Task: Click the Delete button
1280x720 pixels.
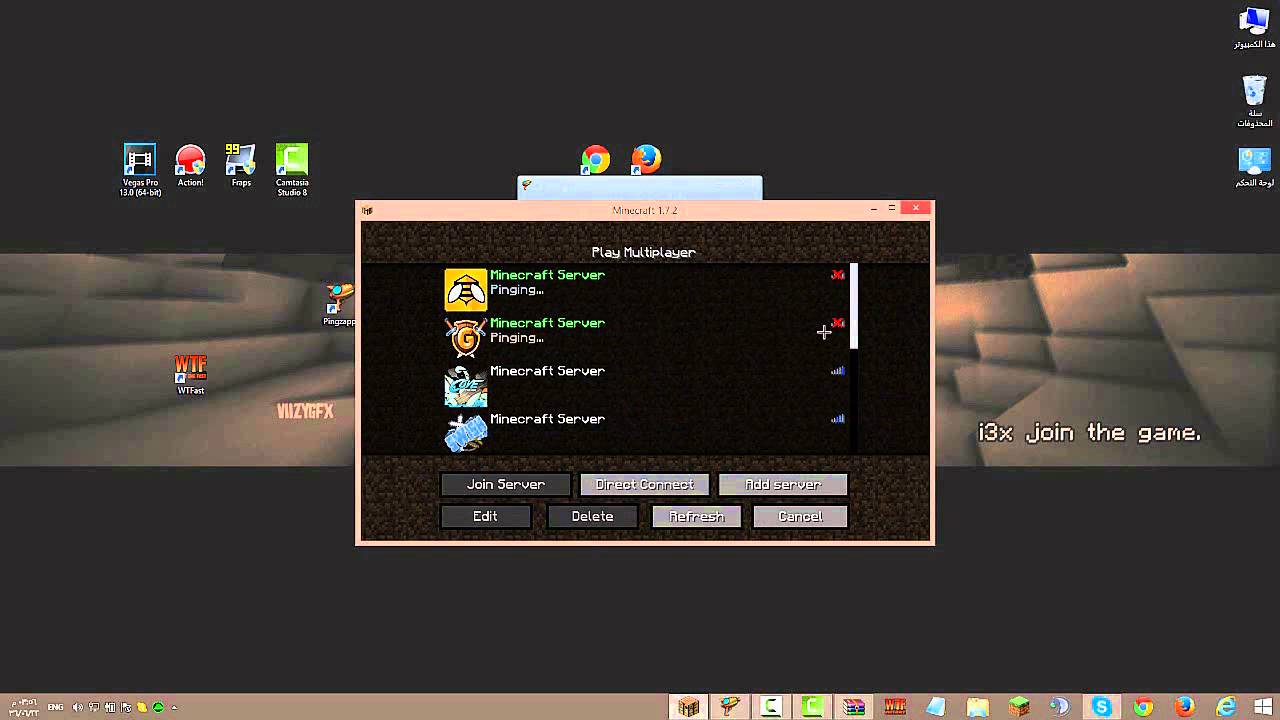Action: (592, 516)
